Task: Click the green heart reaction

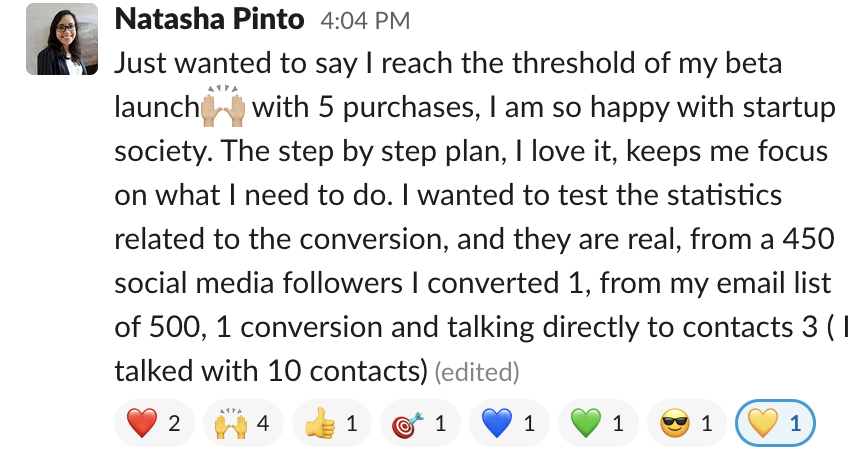Action: pos(598,423)
